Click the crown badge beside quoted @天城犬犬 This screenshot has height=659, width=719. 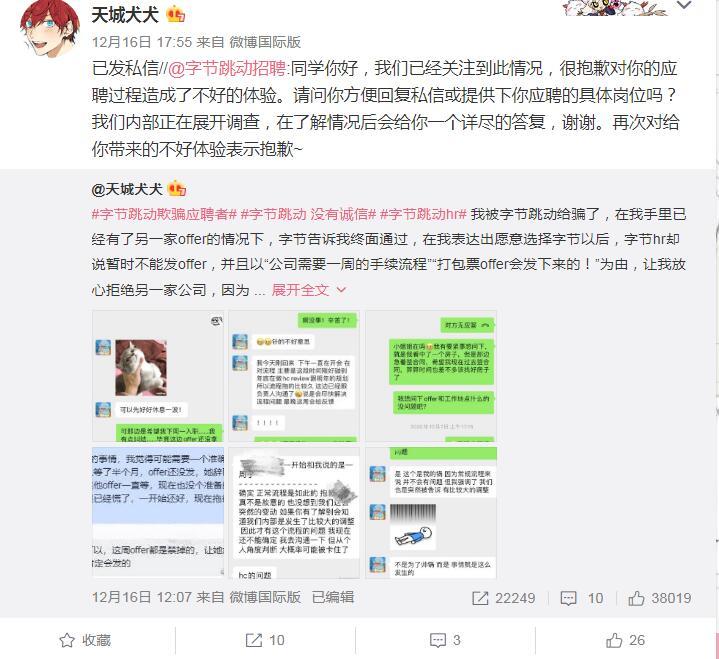pos(177,188)
